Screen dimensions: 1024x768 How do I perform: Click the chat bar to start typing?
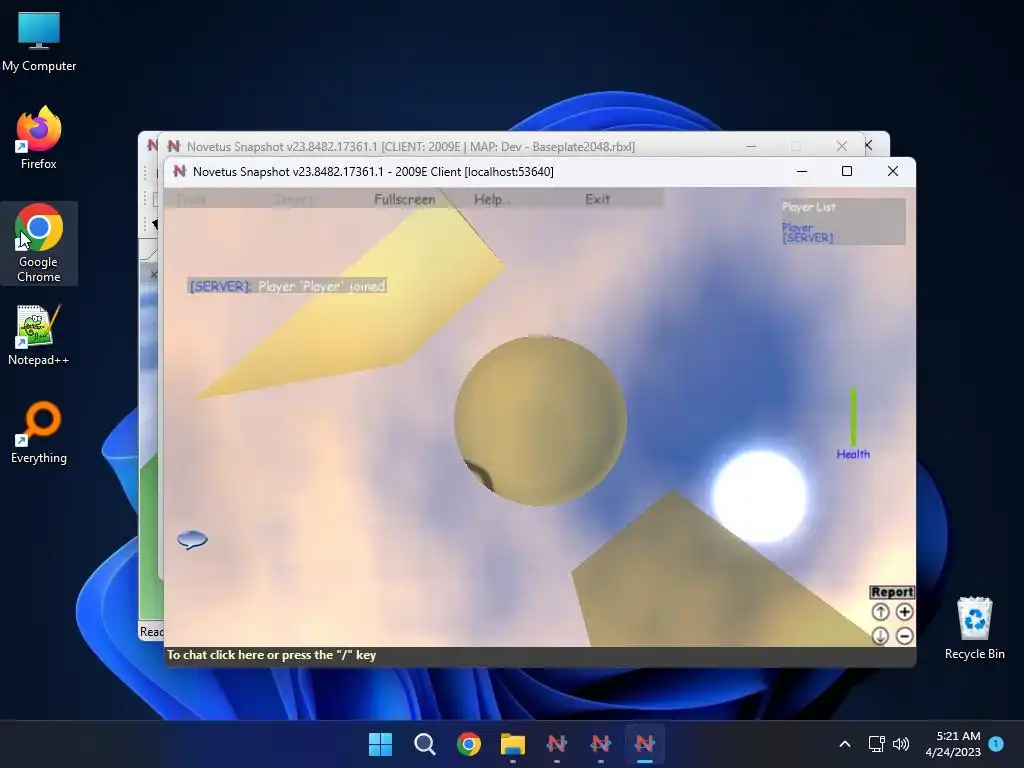(539, 655)
